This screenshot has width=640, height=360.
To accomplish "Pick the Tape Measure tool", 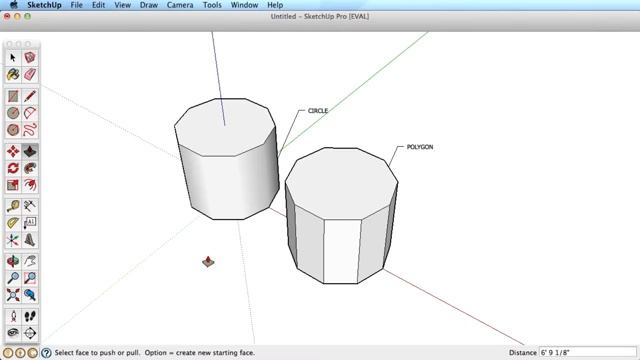I will coord(13,206).
